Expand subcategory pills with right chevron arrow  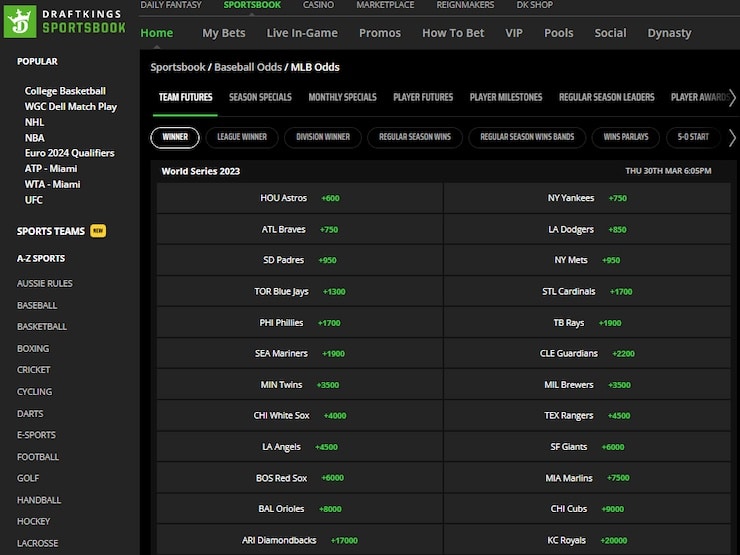tap(732, 138)
